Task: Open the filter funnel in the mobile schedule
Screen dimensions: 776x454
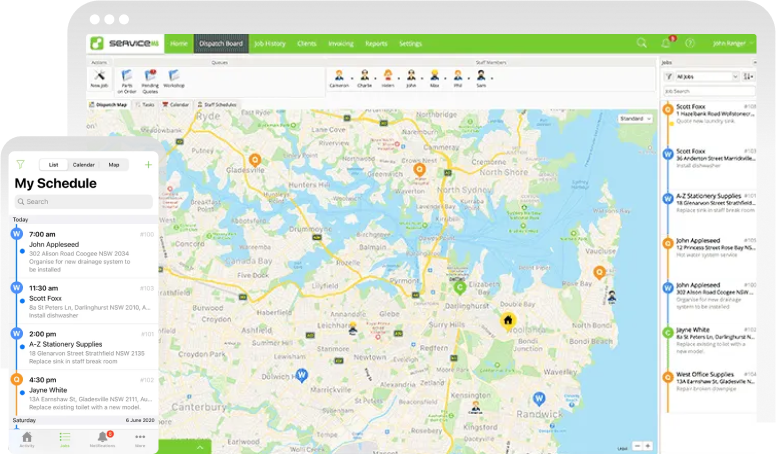Action: 20,164
